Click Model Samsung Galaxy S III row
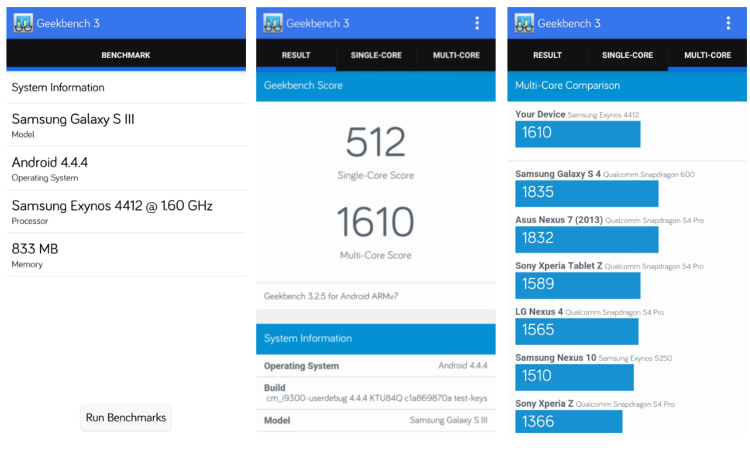Viewport: 750px width, 450px height. (x=375, y=420)
